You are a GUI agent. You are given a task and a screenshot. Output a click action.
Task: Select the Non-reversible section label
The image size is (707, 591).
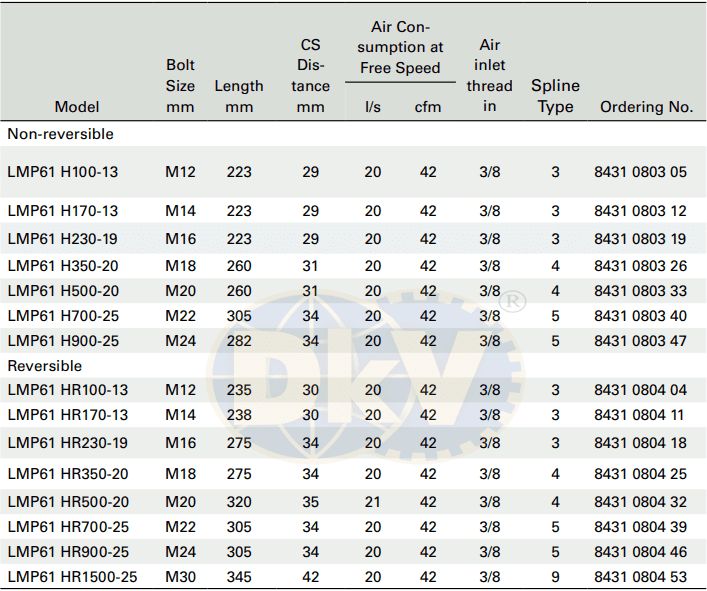[x=61, y=134]
